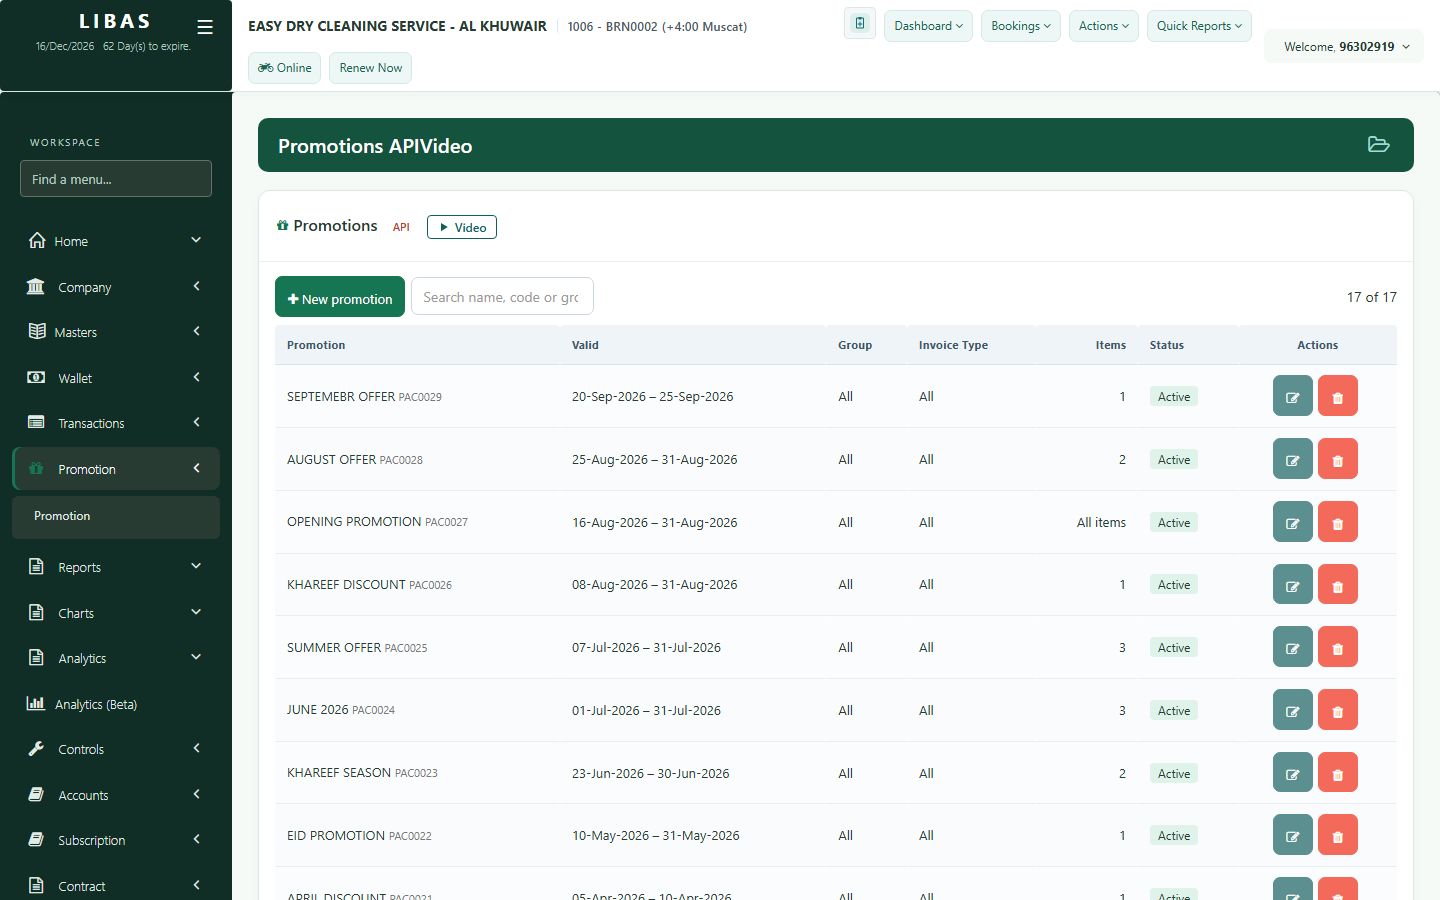Delete the OPENING PROMOTION entry
1440x900 pixels.
pos(1338,522)
